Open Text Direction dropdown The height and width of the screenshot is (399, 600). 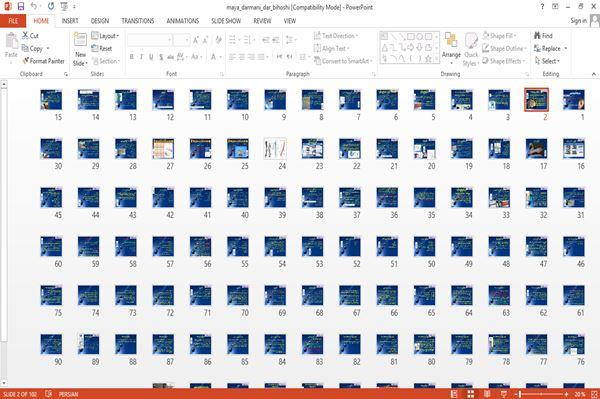[336, 36]
